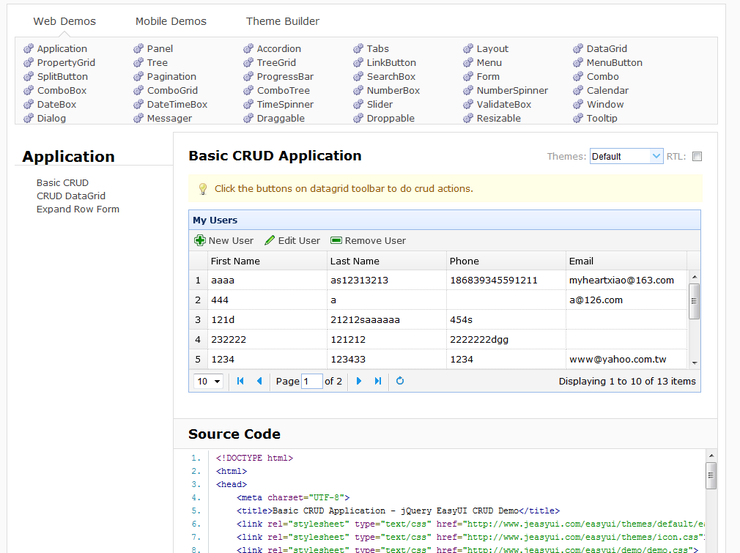740x553 pixels.
Task: Open the ValidateBox demo link
Action: (x=504, y=104)
